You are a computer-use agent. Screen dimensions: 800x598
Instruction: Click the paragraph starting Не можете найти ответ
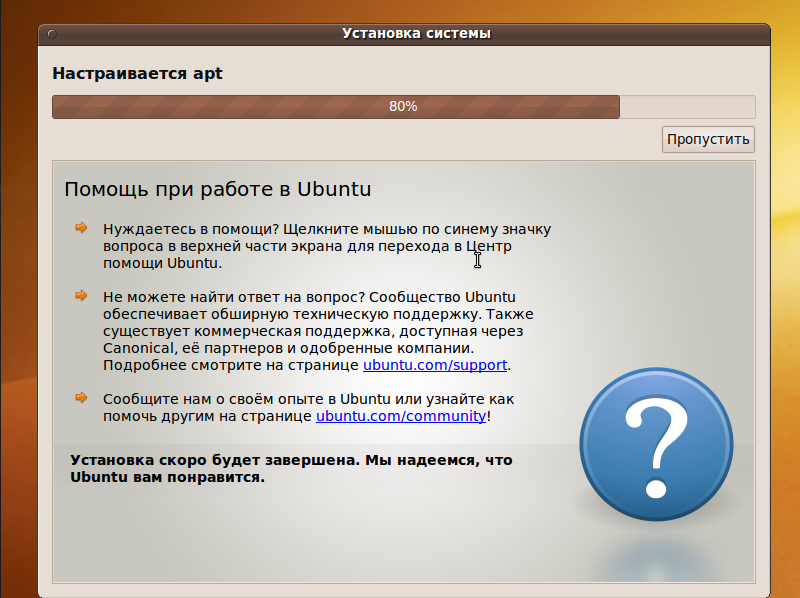pos(318,331)
